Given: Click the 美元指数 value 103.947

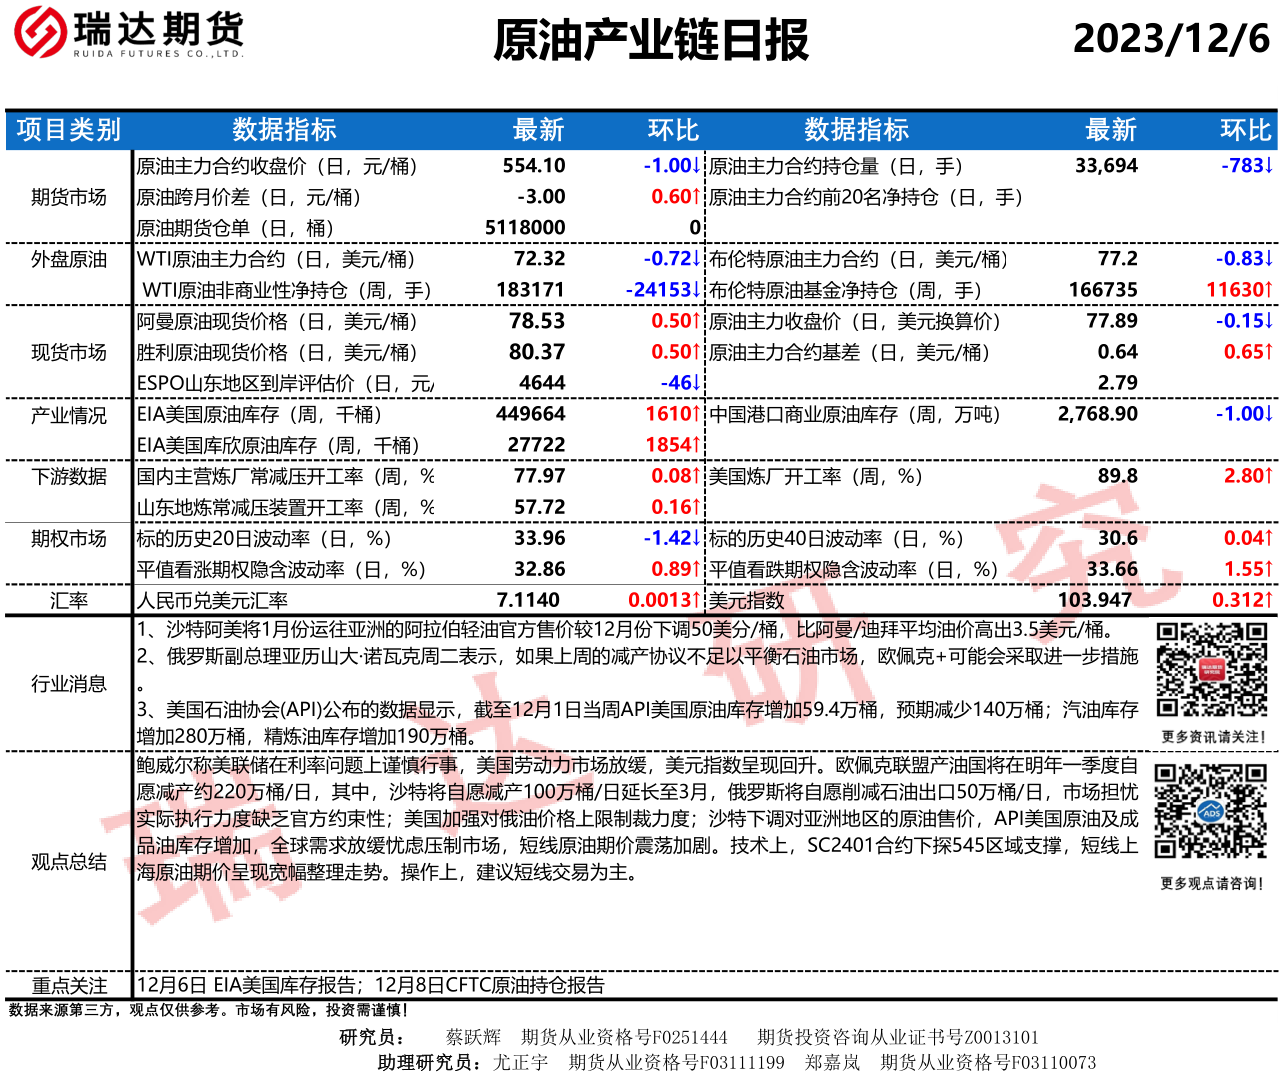Looking at the screenshot, I should (1094, 600).
